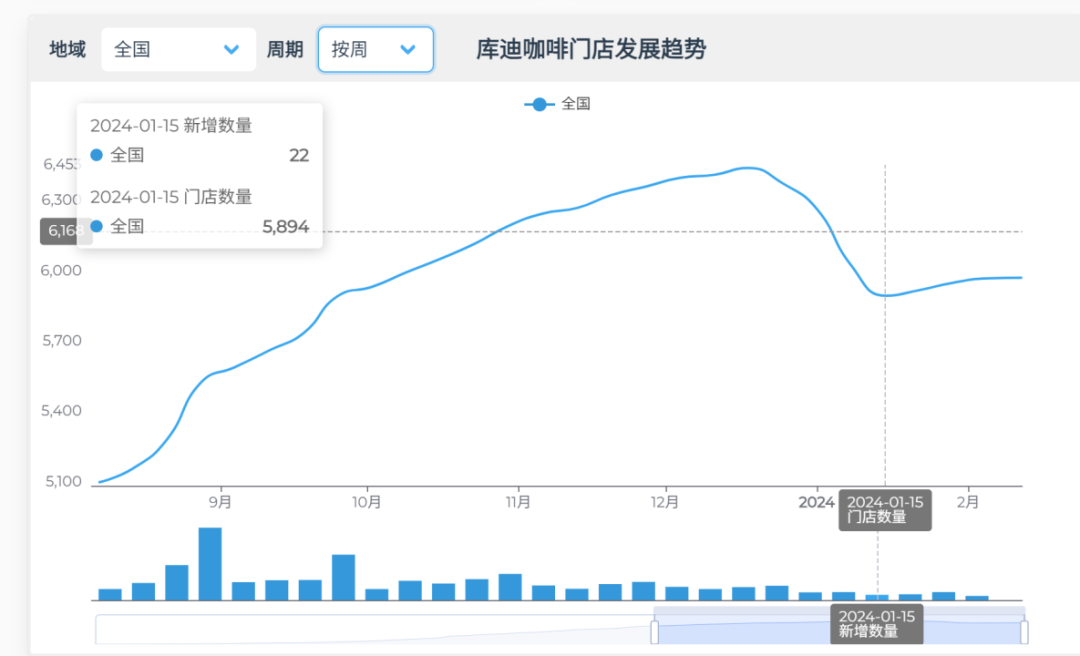Image resolution: width=1080 pixels, height=656 pixels.
Task: Click the 地域 field label
Action: click(x=68, y=49)
